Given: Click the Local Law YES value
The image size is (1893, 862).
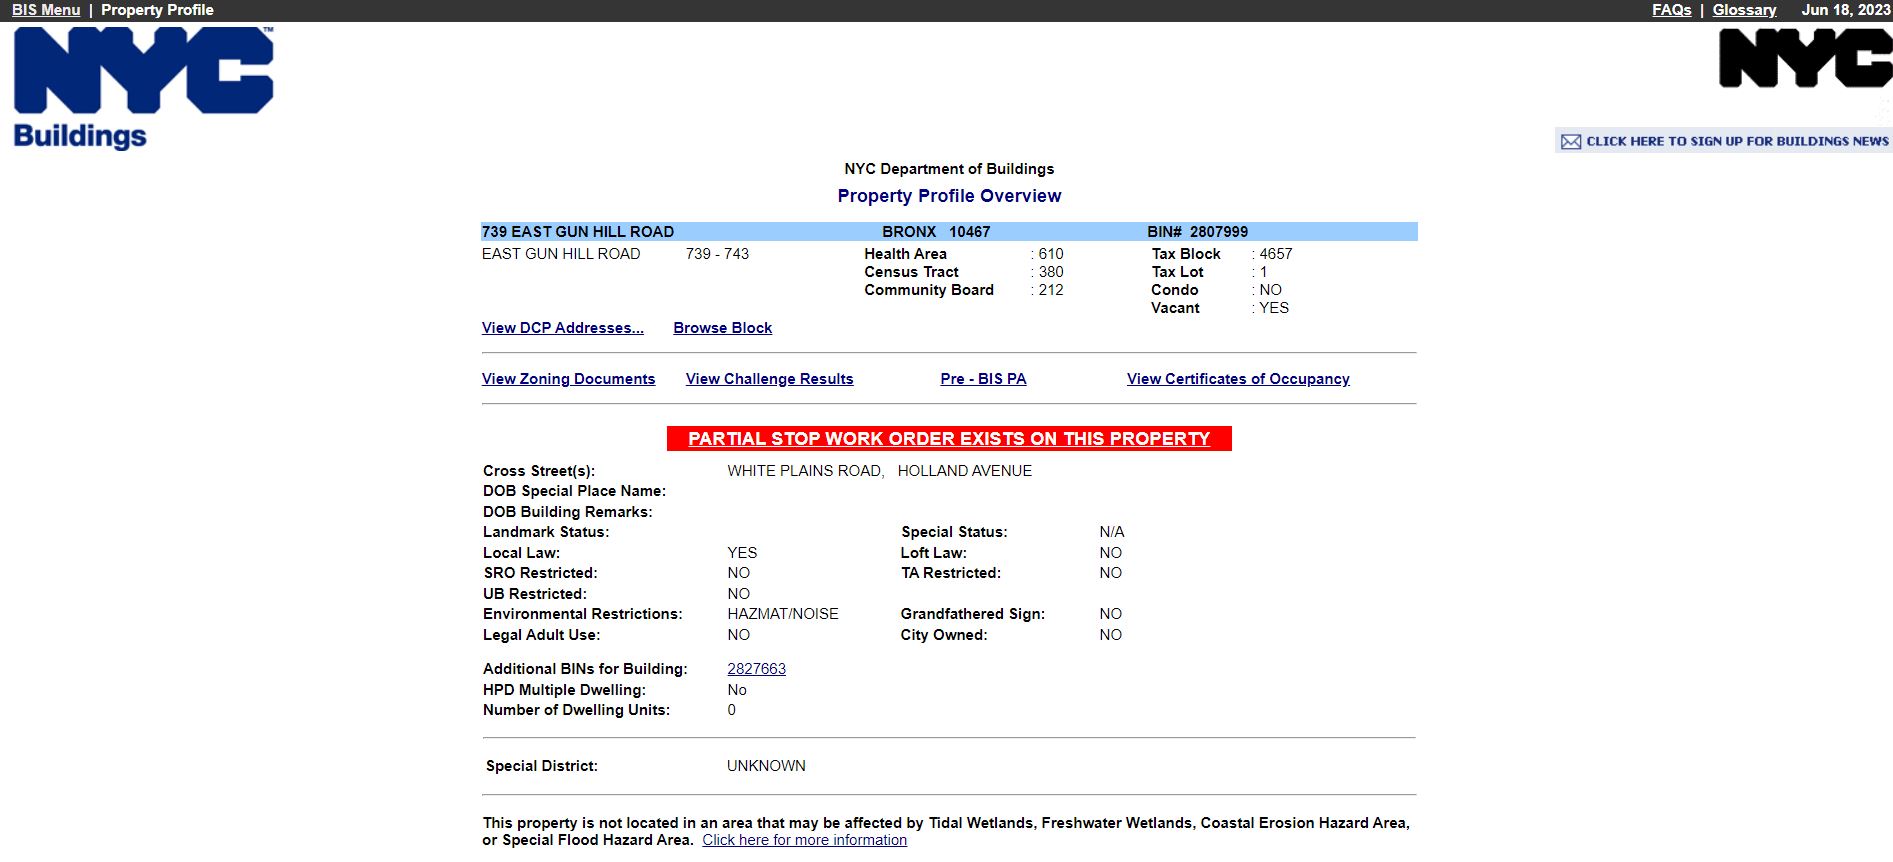Looking at the screenshot, I should point(742,553).
